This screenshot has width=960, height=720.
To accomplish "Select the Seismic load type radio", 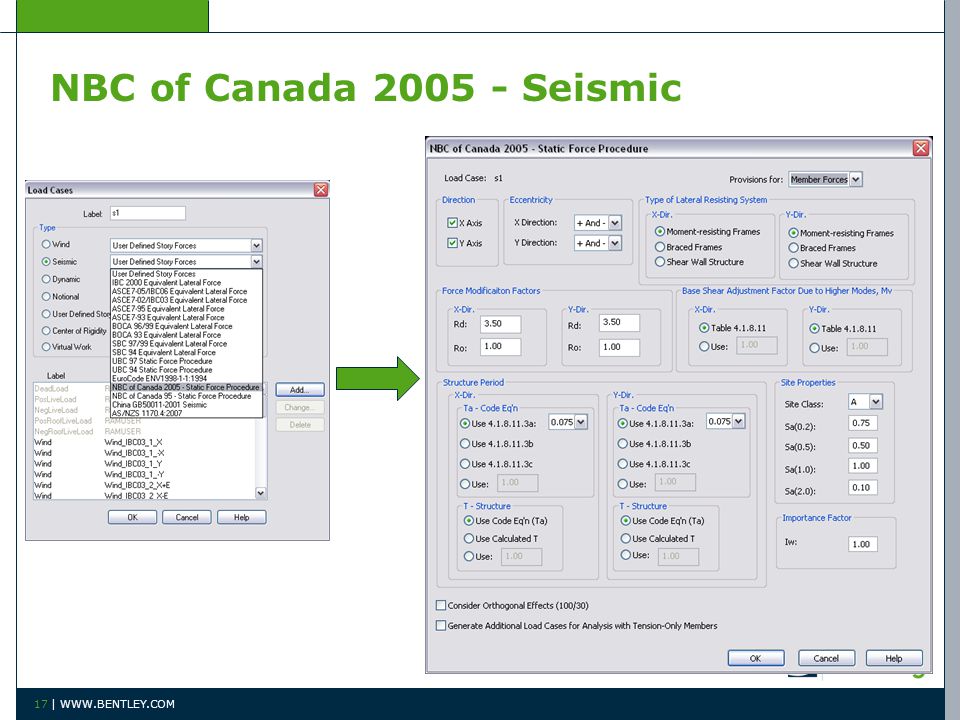I will tap(46, 261).
